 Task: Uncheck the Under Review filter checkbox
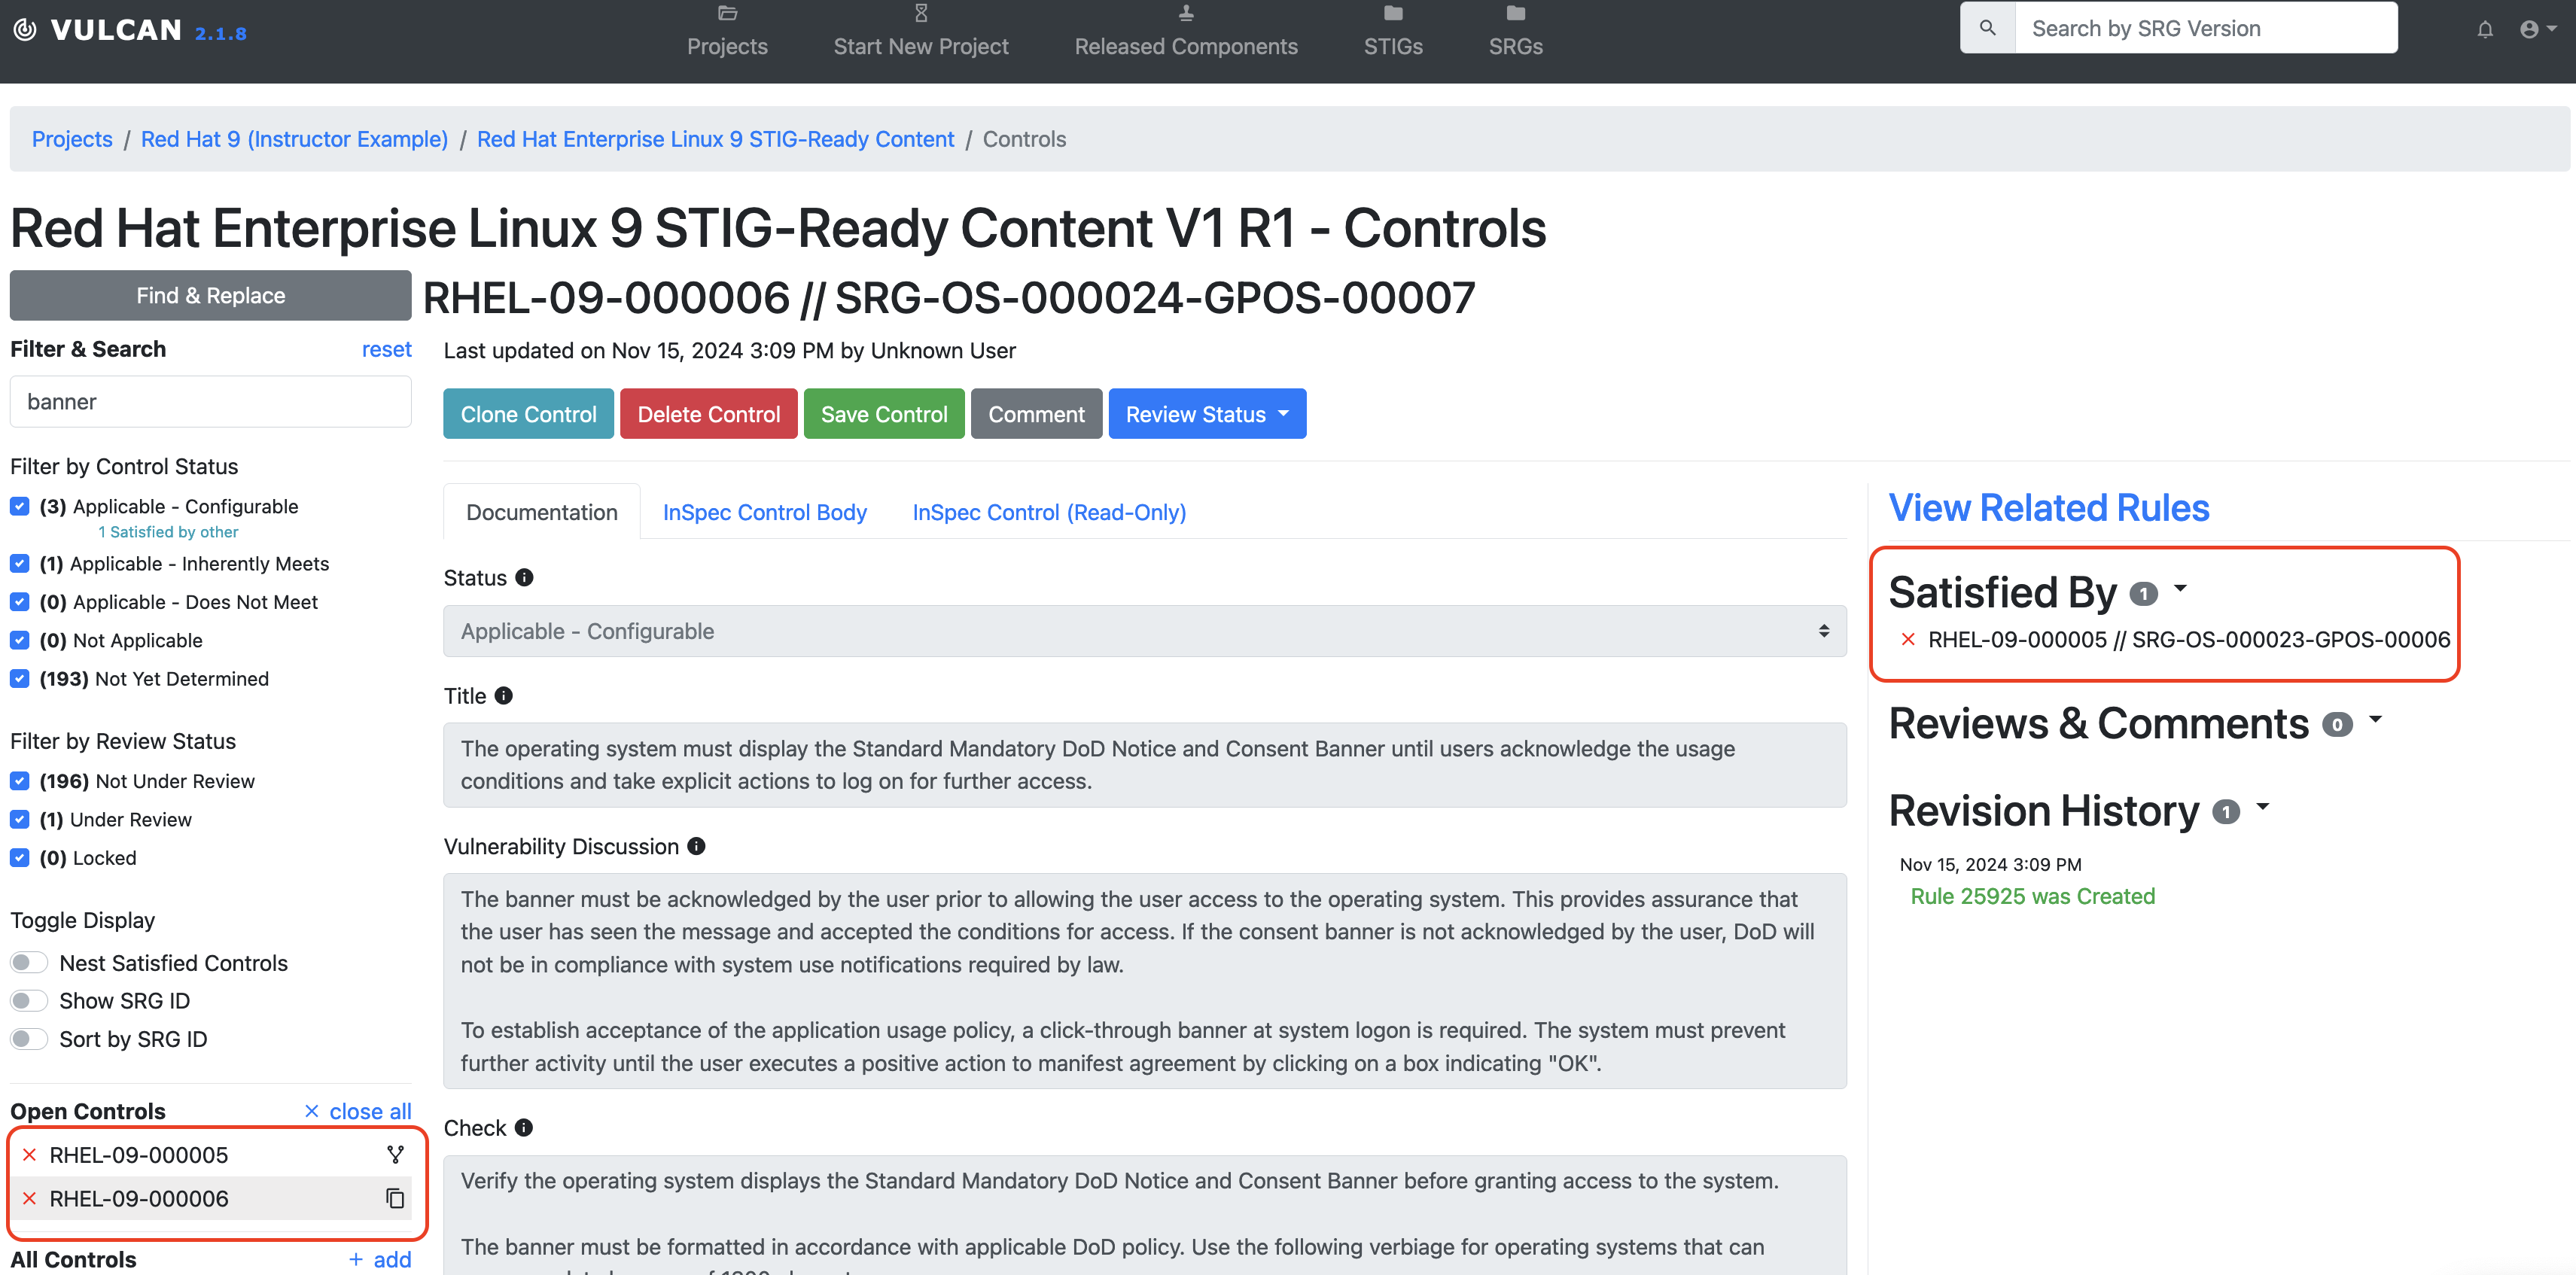(x=20, y=819)
